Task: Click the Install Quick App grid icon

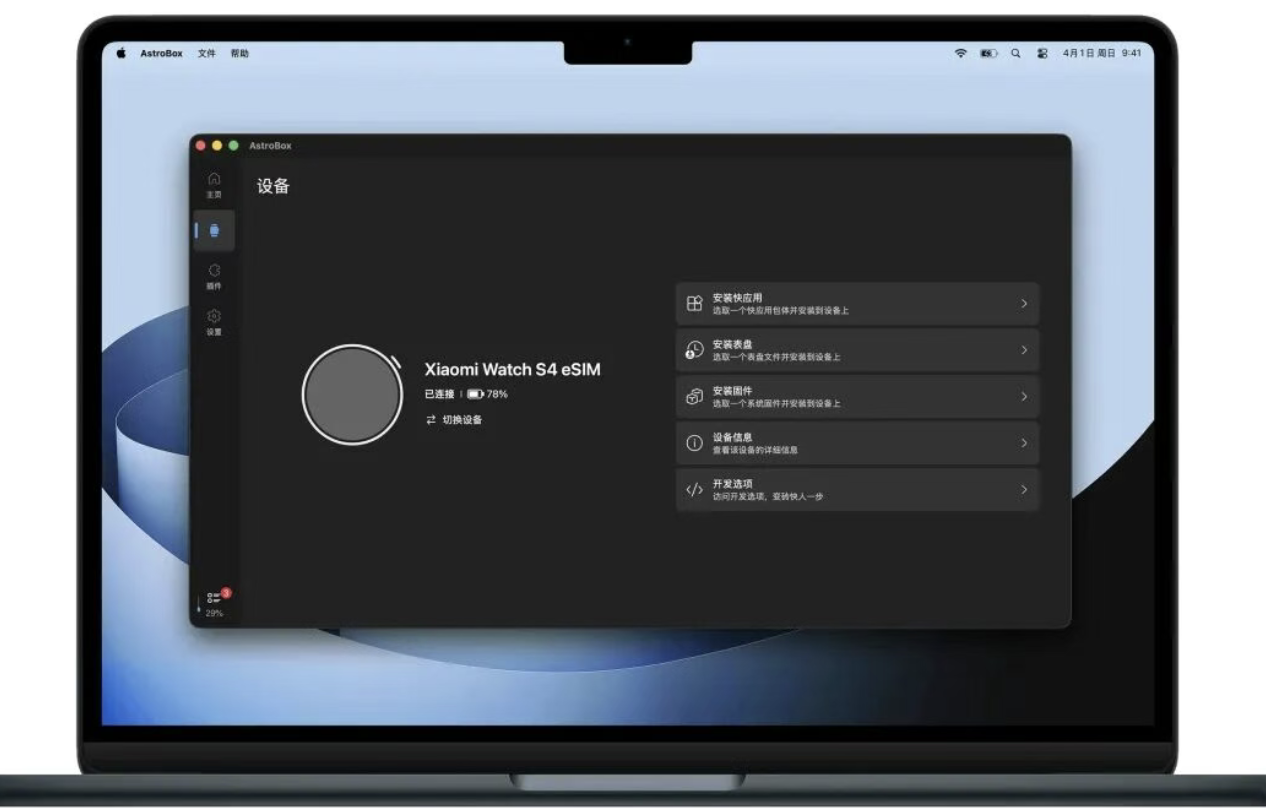Action: [695, 304]
